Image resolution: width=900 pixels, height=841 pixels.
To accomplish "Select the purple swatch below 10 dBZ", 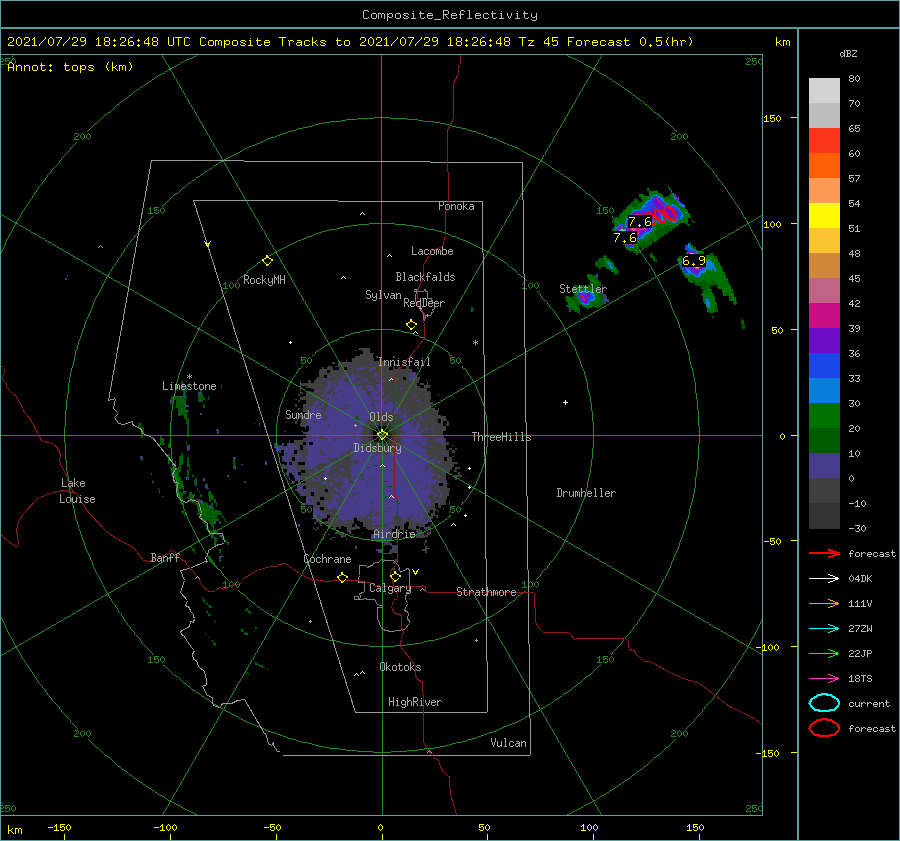I will click(x=824, y=466).
